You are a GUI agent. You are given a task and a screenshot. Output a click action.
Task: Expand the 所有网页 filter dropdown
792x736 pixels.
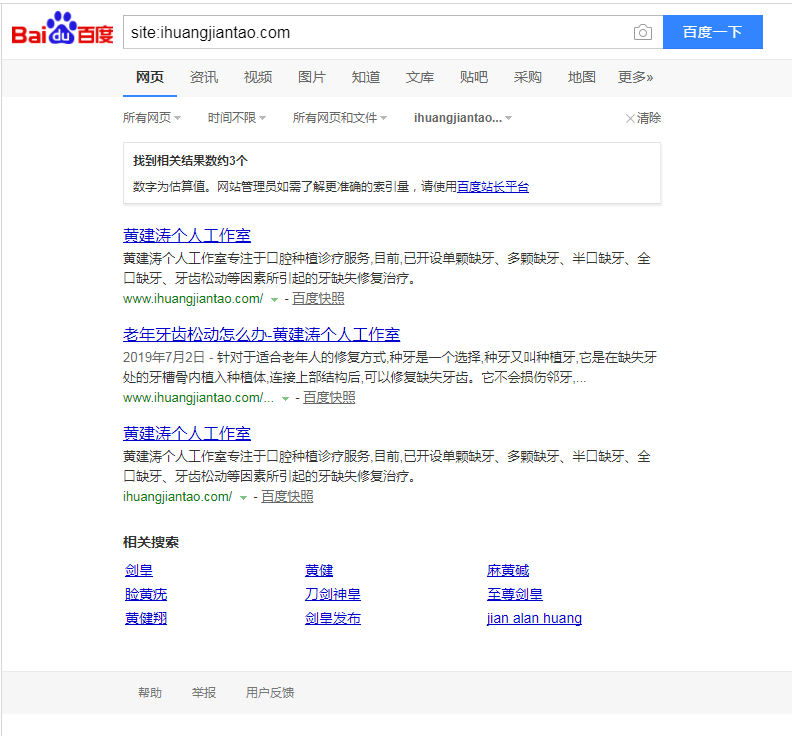tap(152, 118)
